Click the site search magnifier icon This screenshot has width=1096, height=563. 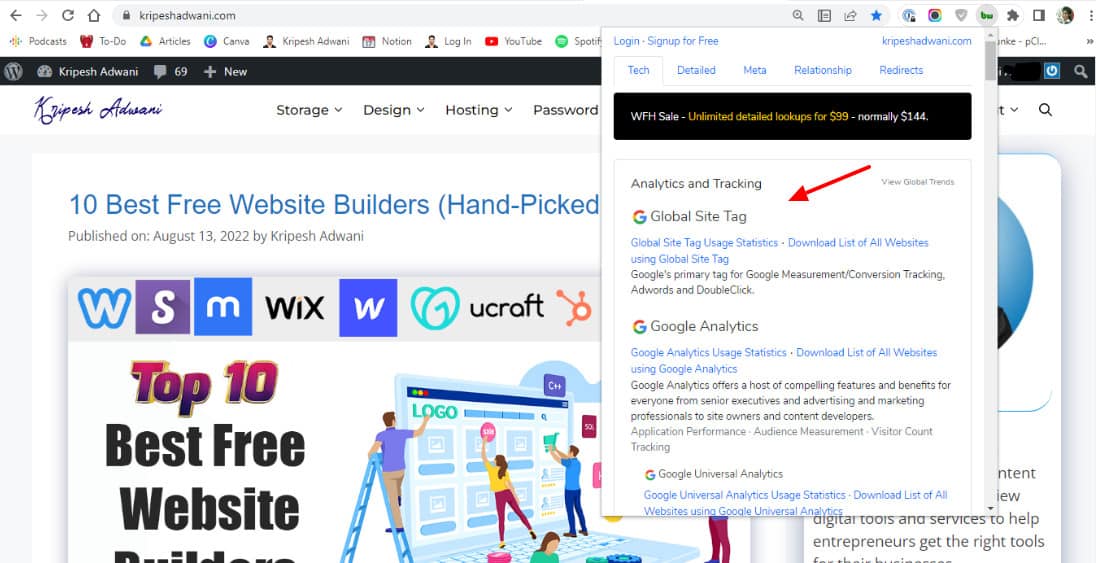1045,110
